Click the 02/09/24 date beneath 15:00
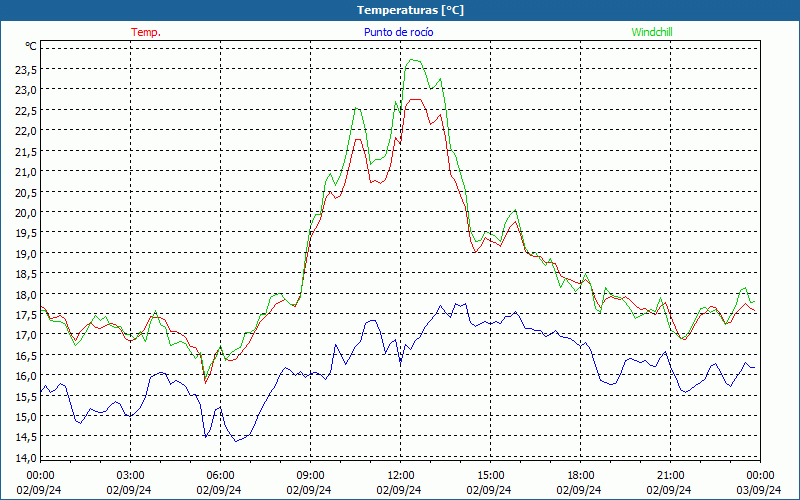 (489, 490)
